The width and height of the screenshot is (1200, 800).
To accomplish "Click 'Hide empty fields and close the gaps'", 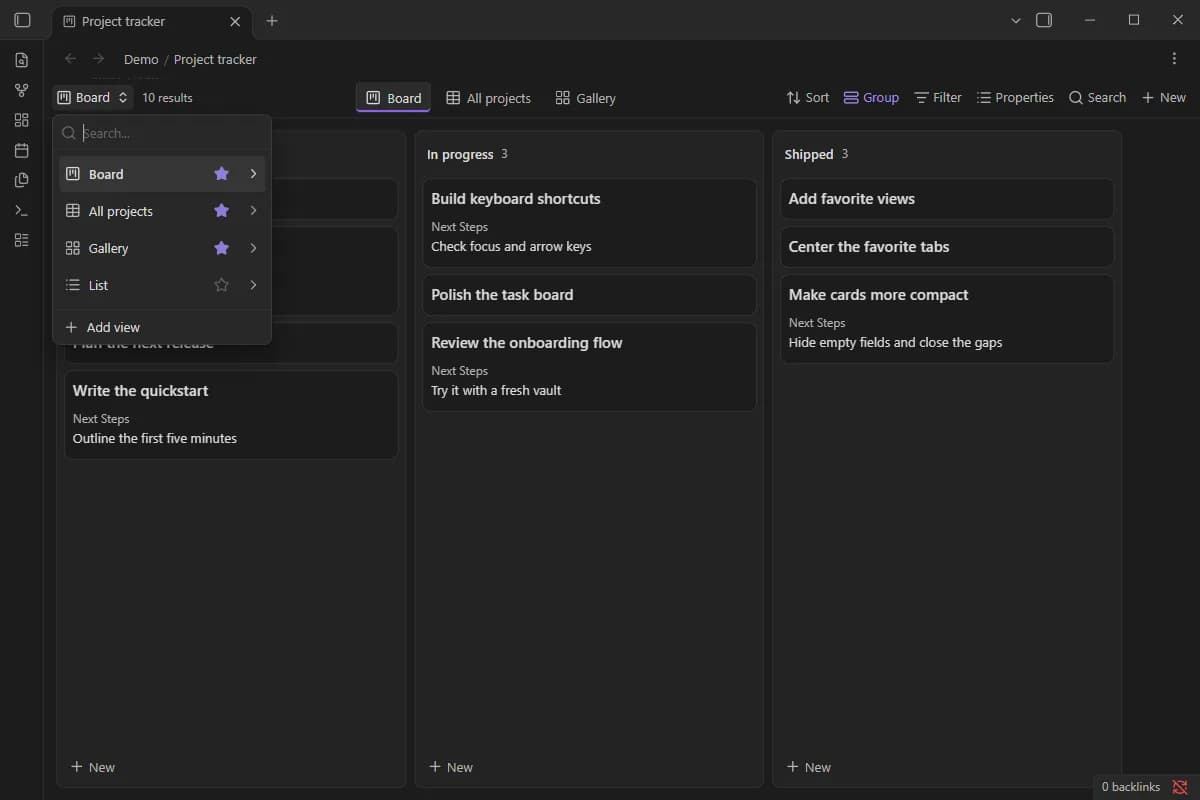I will coord(895,342).
